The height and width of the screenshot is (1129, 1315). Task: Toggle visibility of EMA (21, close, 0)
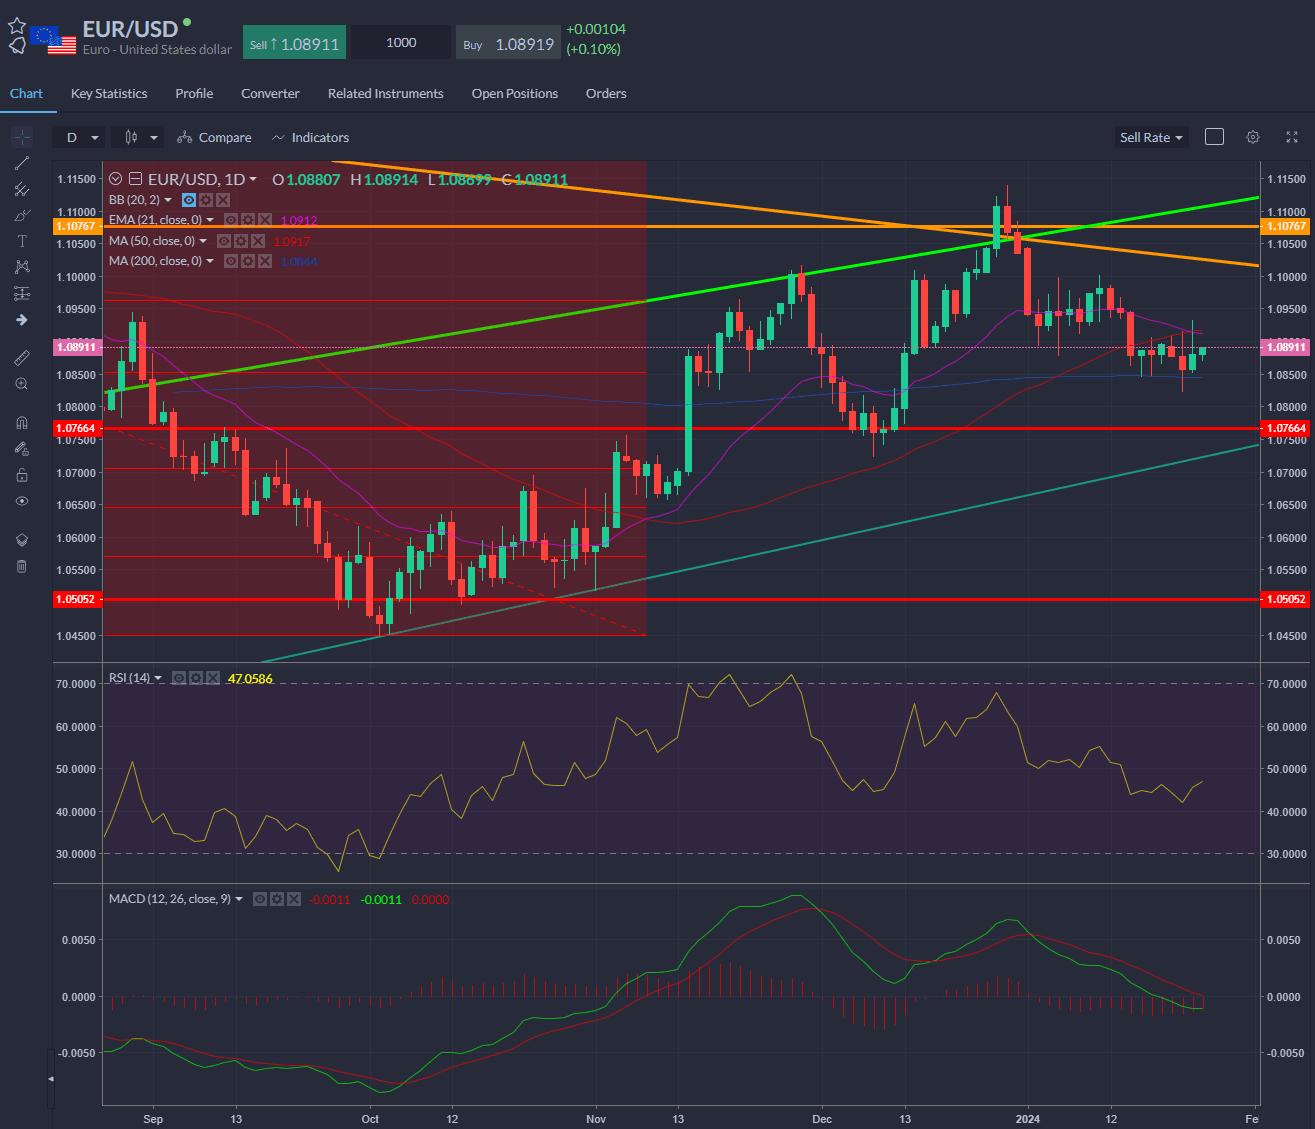(231, 220)
